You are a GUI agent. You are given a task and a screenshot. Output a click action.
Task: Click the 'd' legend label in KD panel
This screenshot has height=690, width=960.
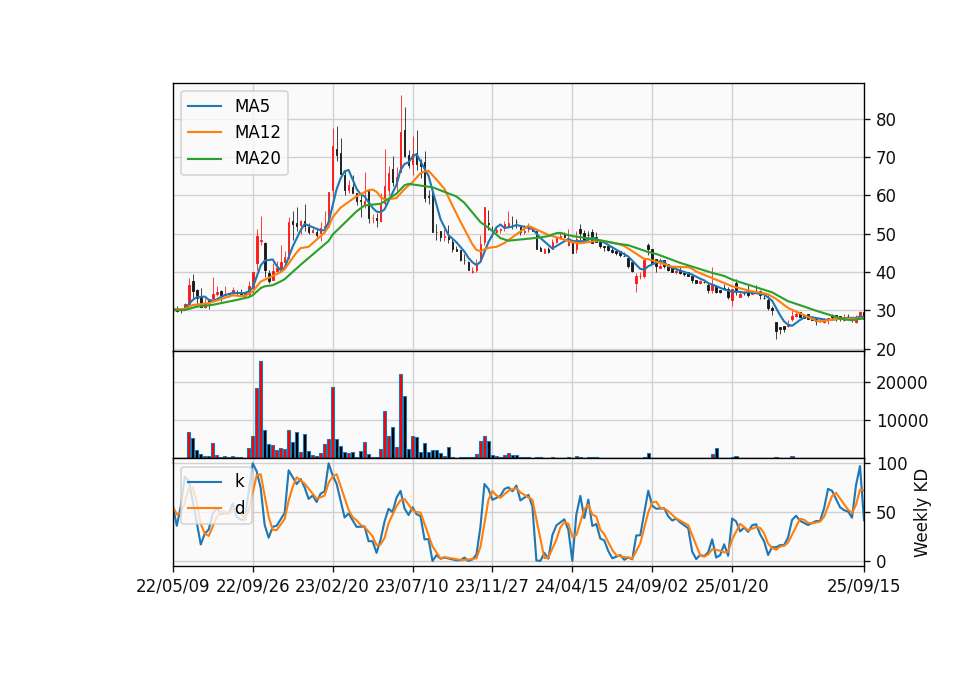tap(240, 508)
